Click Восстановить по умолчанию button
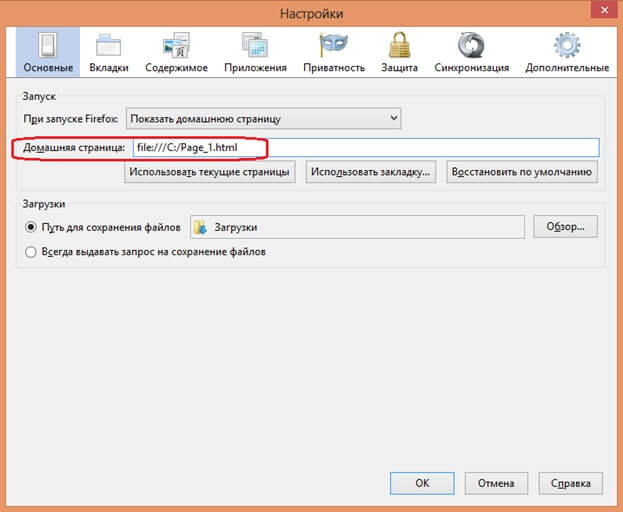The width and height of the screenshot is (623, 512). pyautogui.click(x=522, y=172)
